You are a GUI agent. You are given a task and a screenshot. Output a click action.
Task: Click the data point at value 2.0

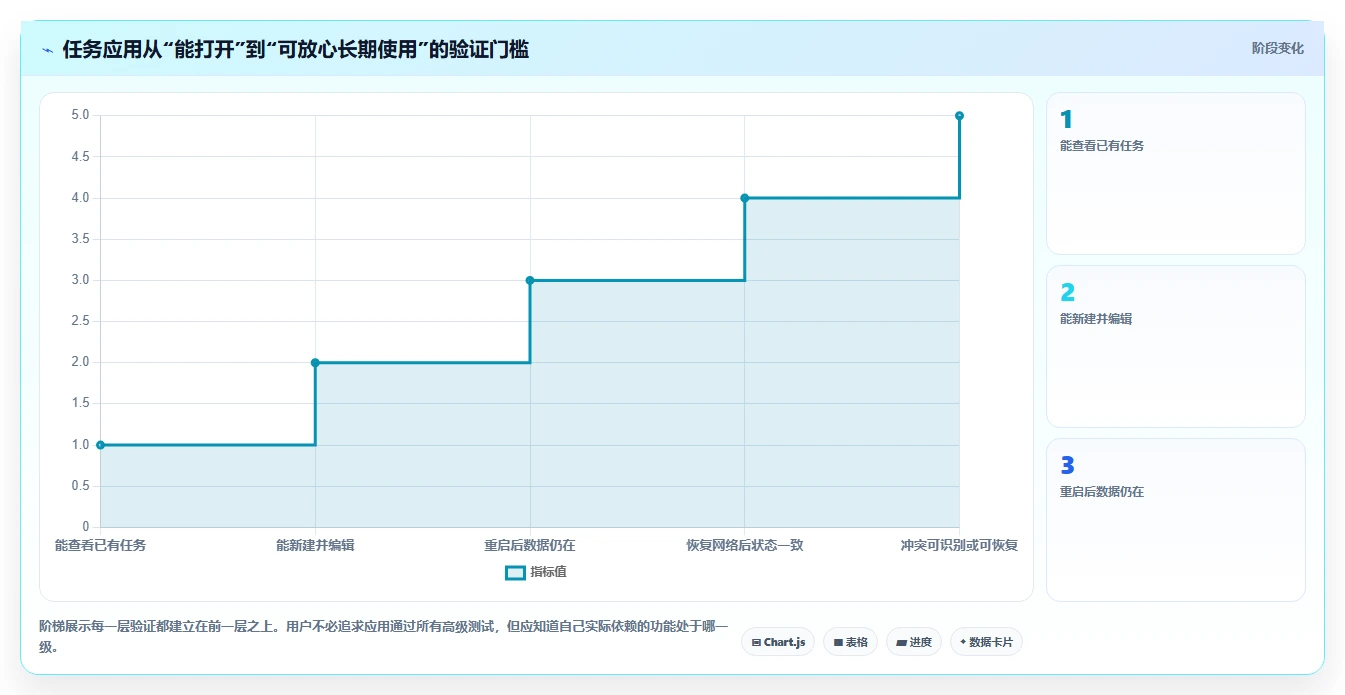tap(315, 363)
